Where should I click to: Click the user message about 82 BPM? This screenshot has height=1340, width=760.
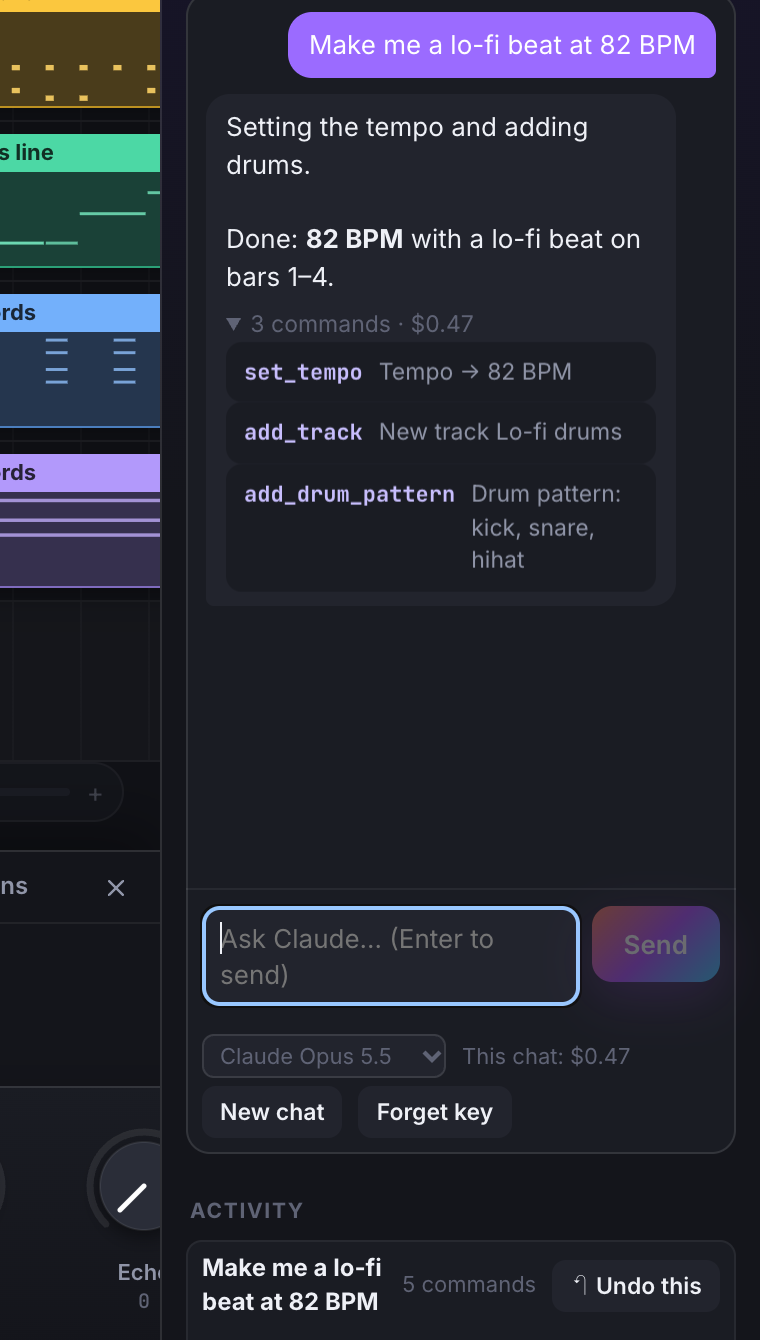(x=502, y=45)
